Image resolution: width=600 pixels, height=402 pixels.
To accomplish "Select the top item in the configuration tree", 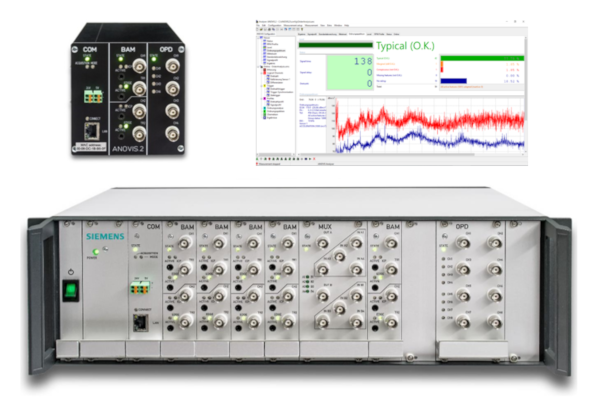I will 270,40.
